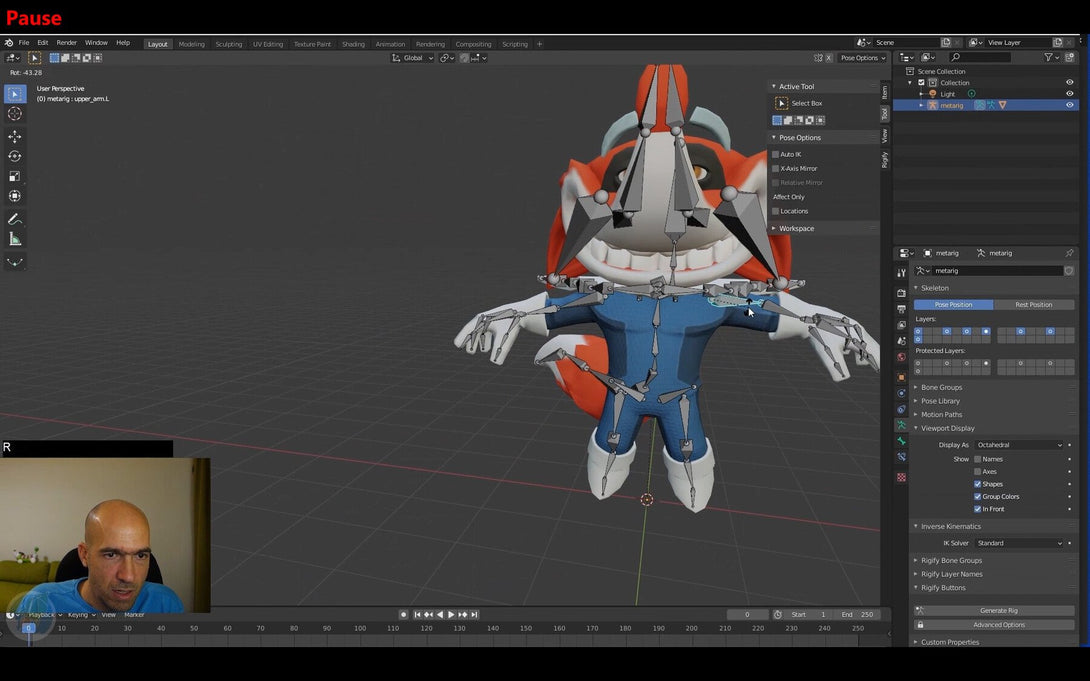Viewport: 1090px width, 681px height.
Task: Open the File menu
Action: click(x=24, y=43)
